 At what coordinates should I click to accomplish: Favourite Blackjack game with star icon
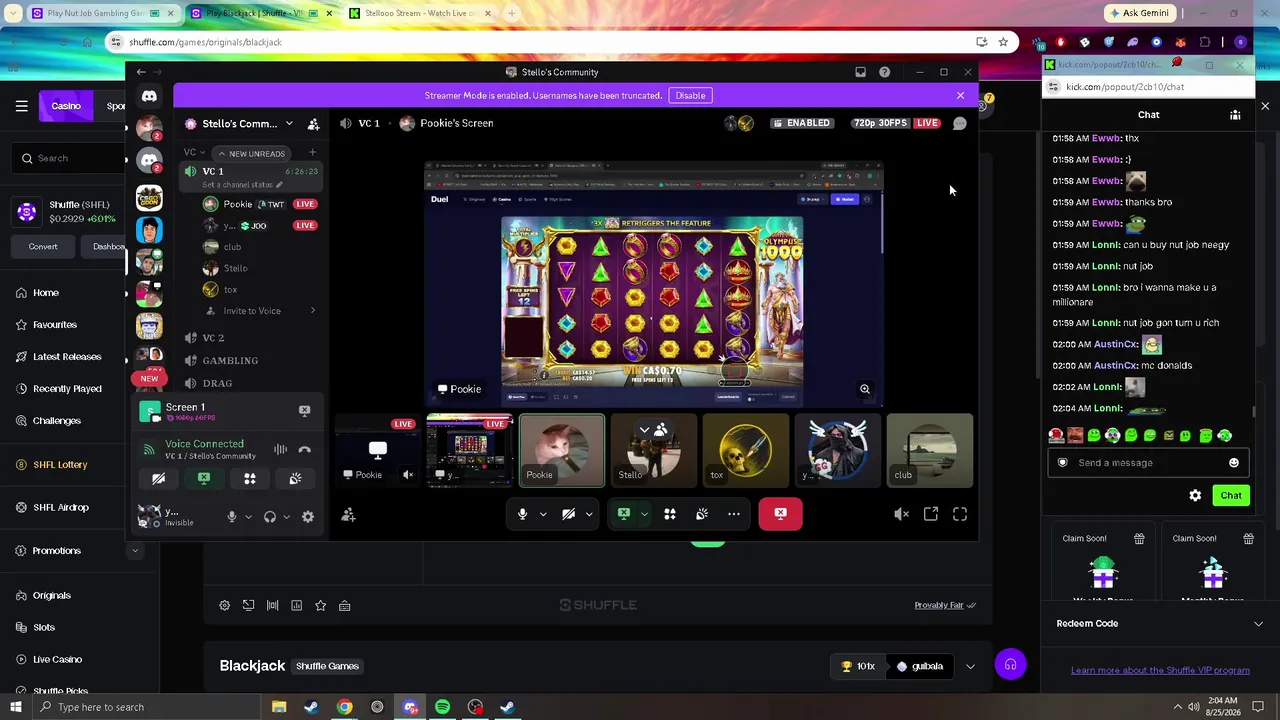pos(320,605)
